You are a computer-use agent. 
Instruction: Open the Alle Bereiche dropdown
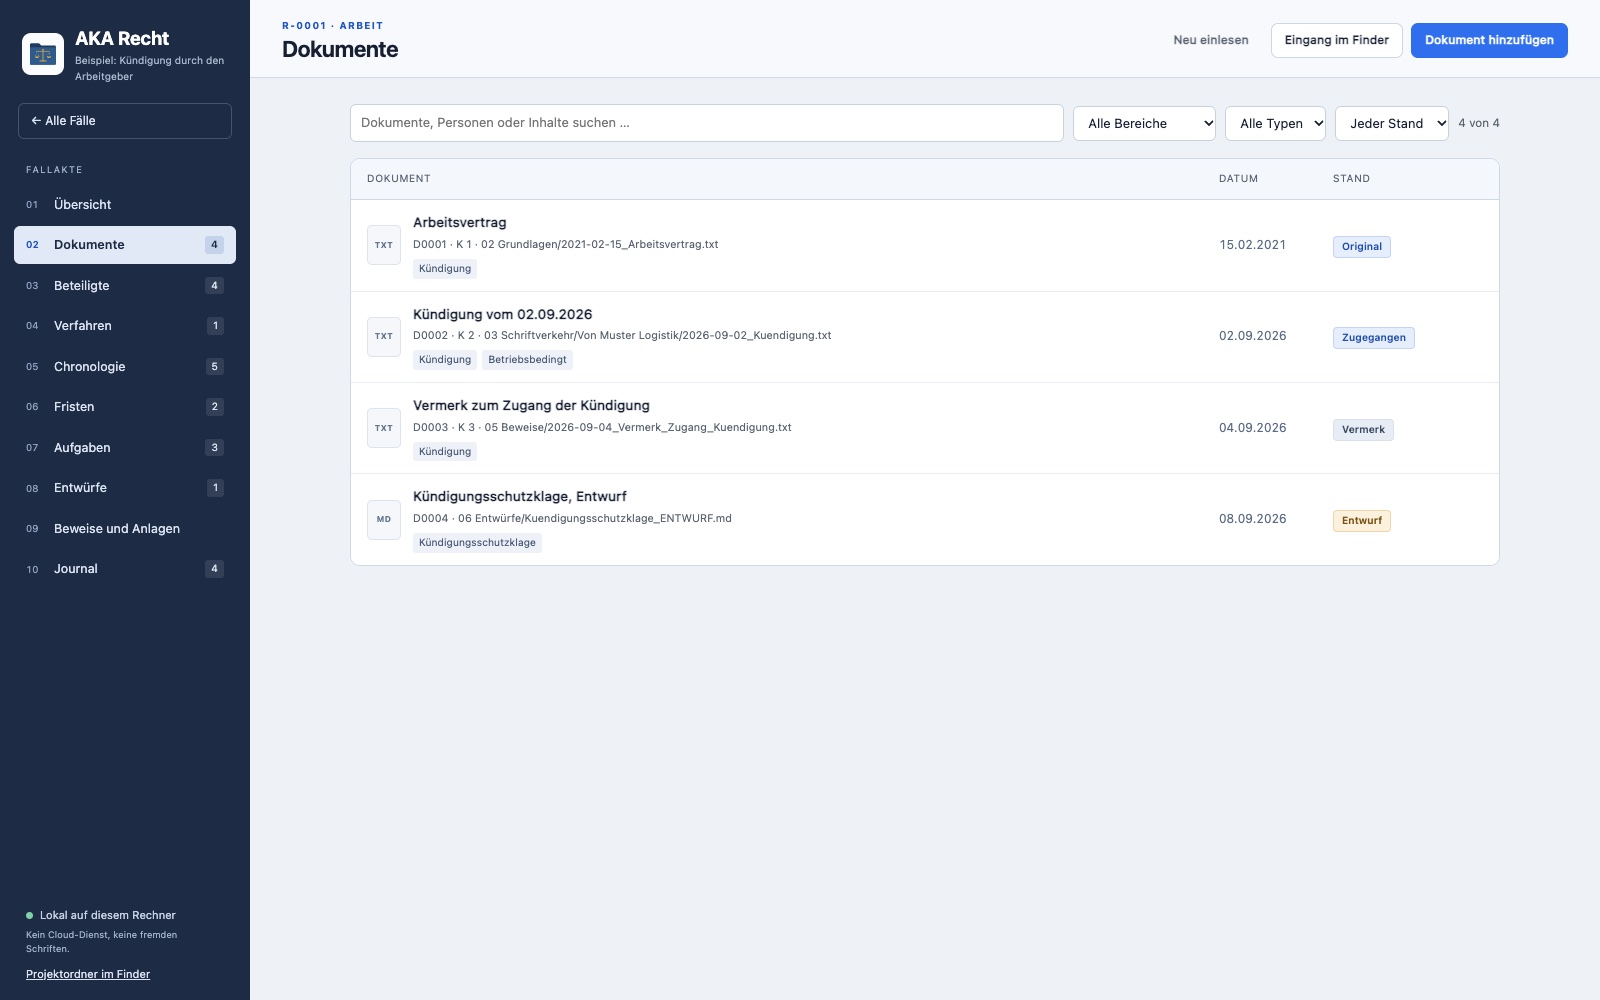pos(1144,123)
